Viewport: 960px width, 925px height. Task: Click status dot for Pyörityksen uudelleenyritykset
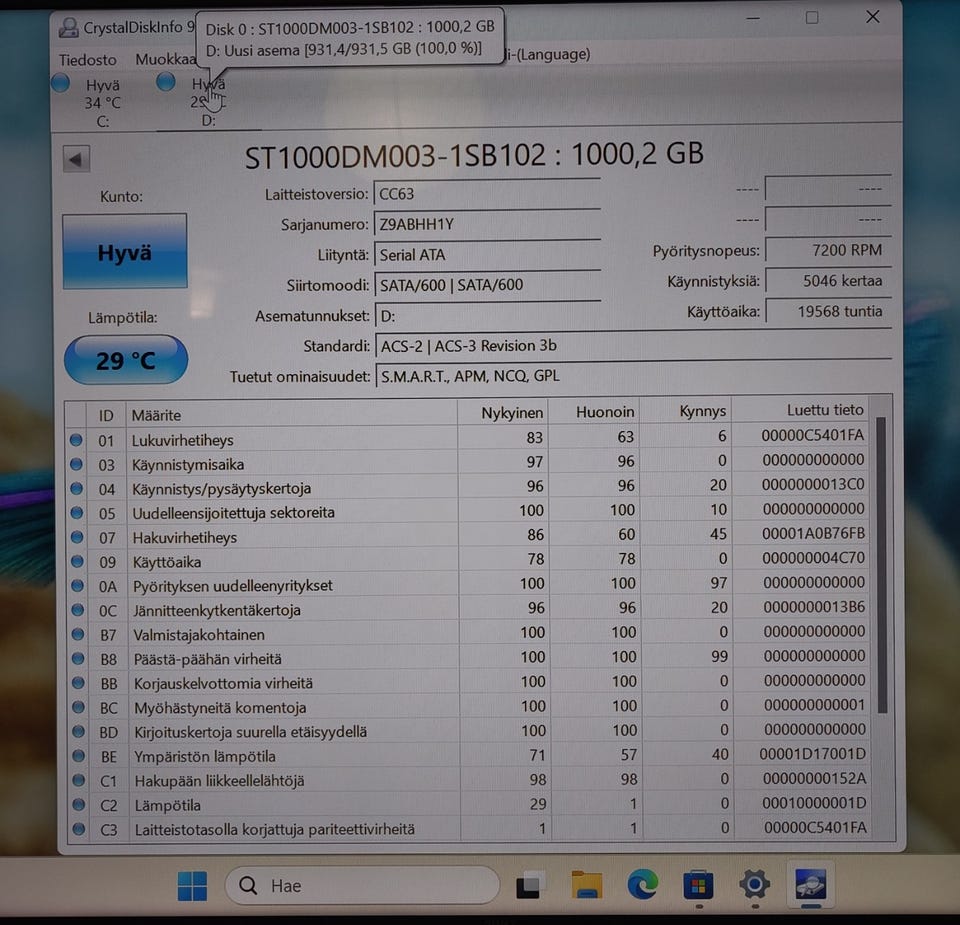coord(77,585)
